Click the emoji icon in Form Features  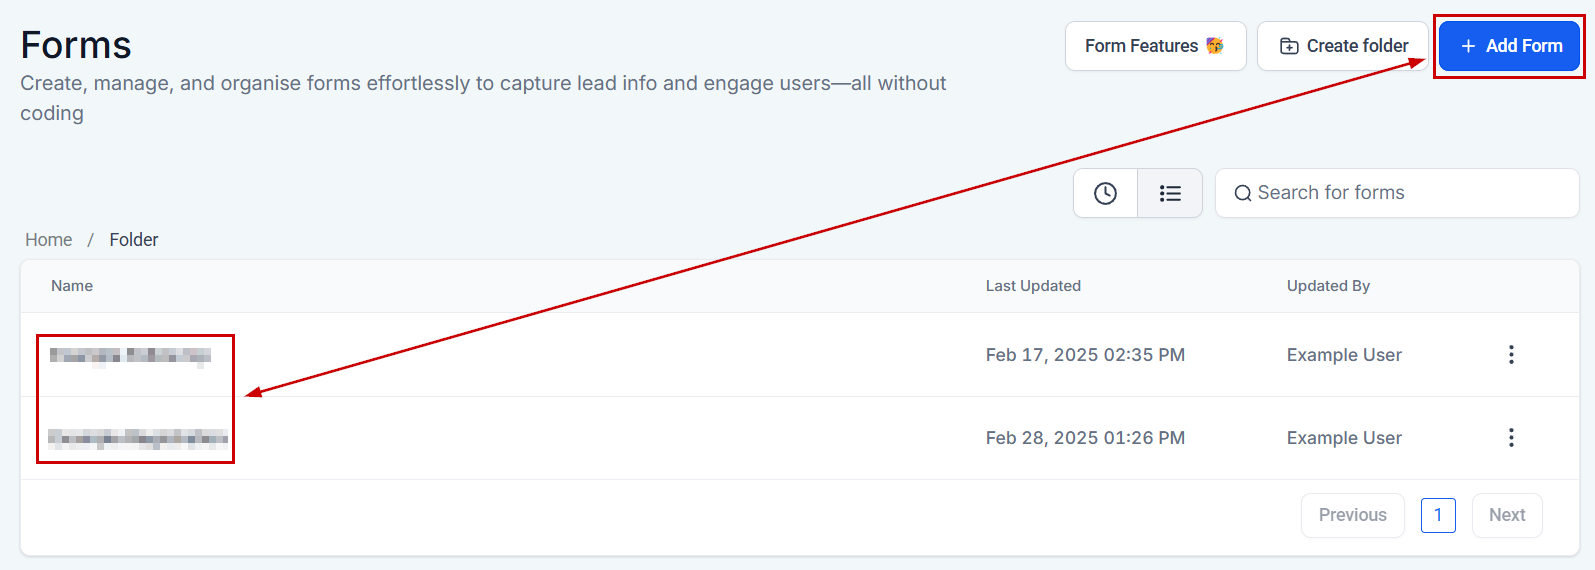tap(1215, 46)
